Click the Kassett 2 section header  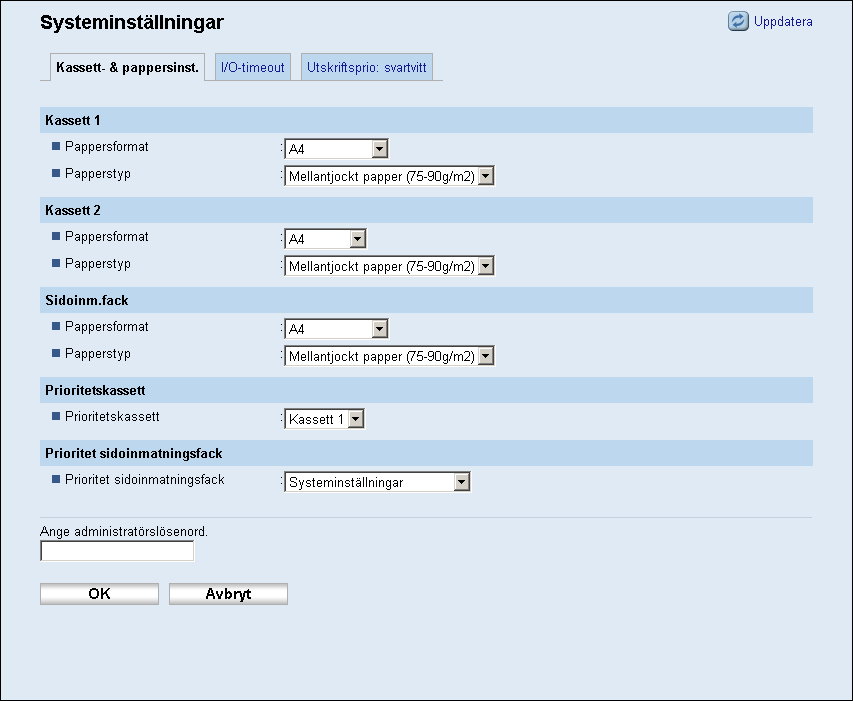pyautogui.click(x=426, y=210)
